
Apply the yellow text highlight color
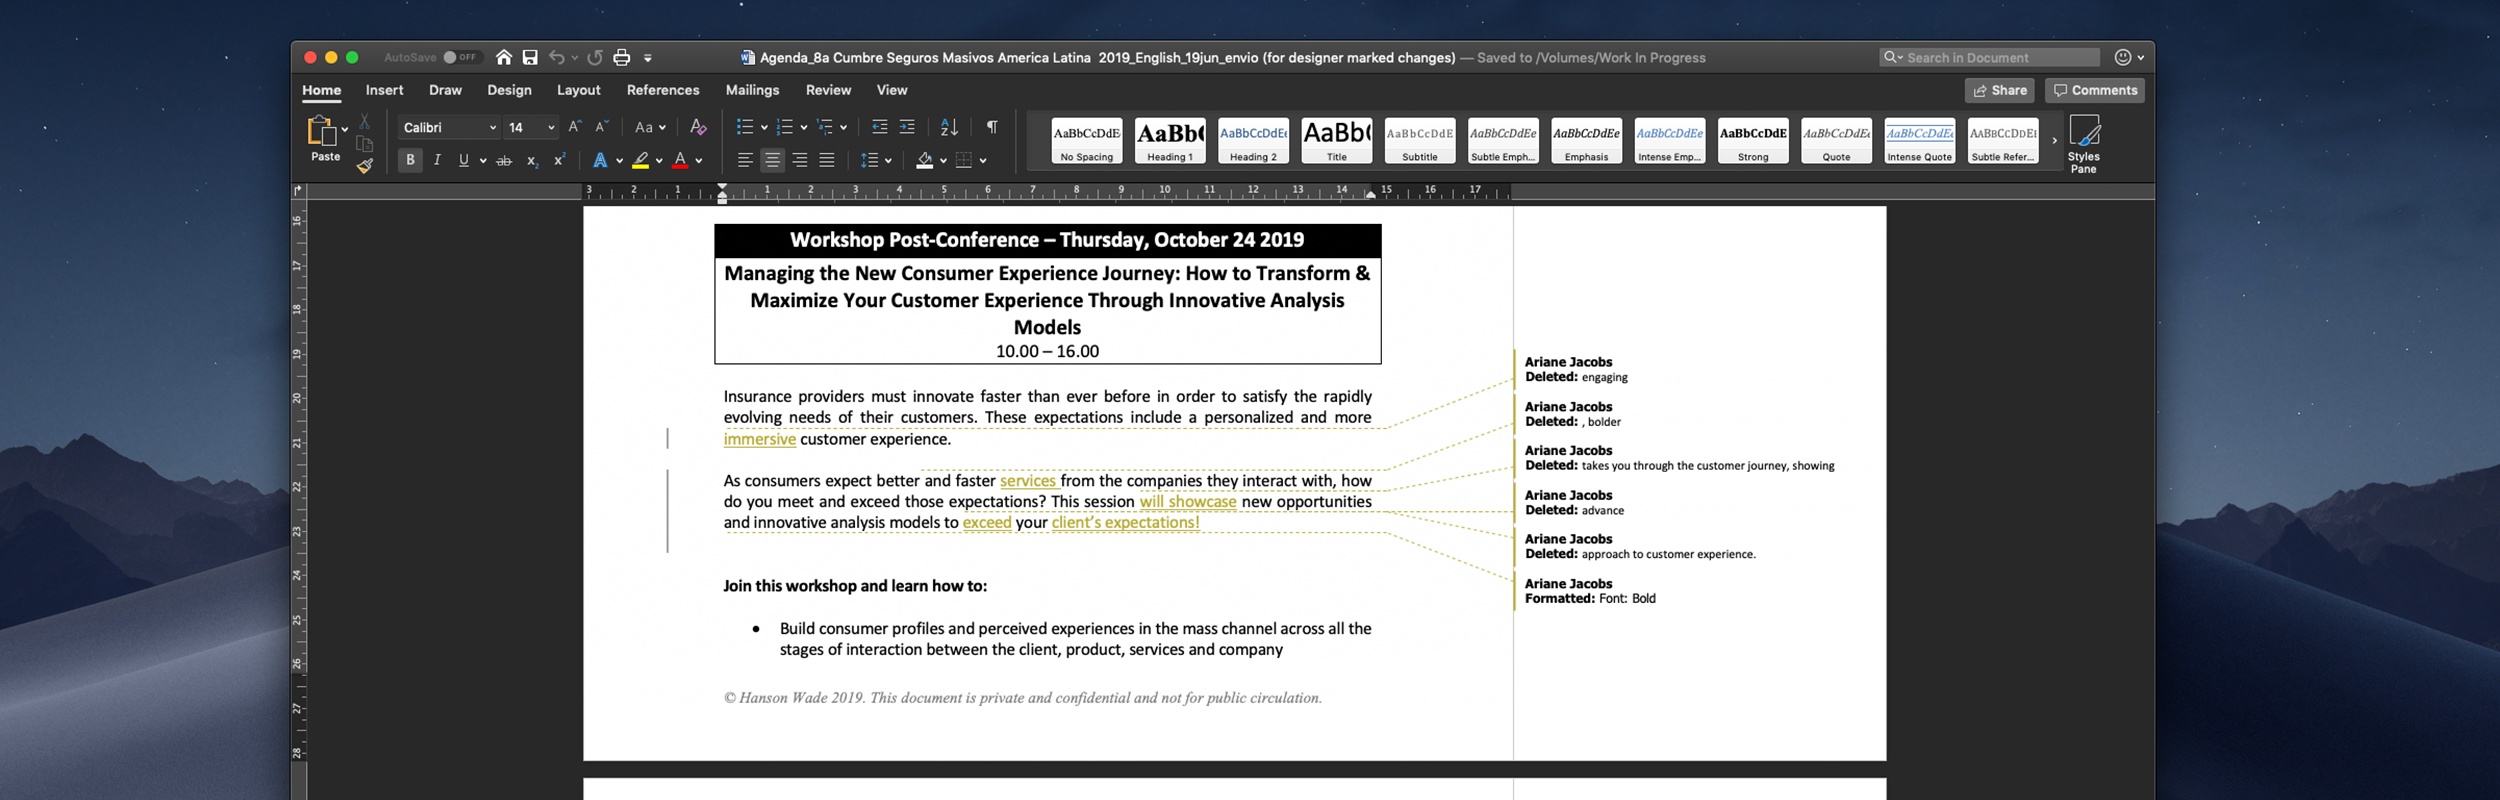pyautogui.click(x=641, y=160)
